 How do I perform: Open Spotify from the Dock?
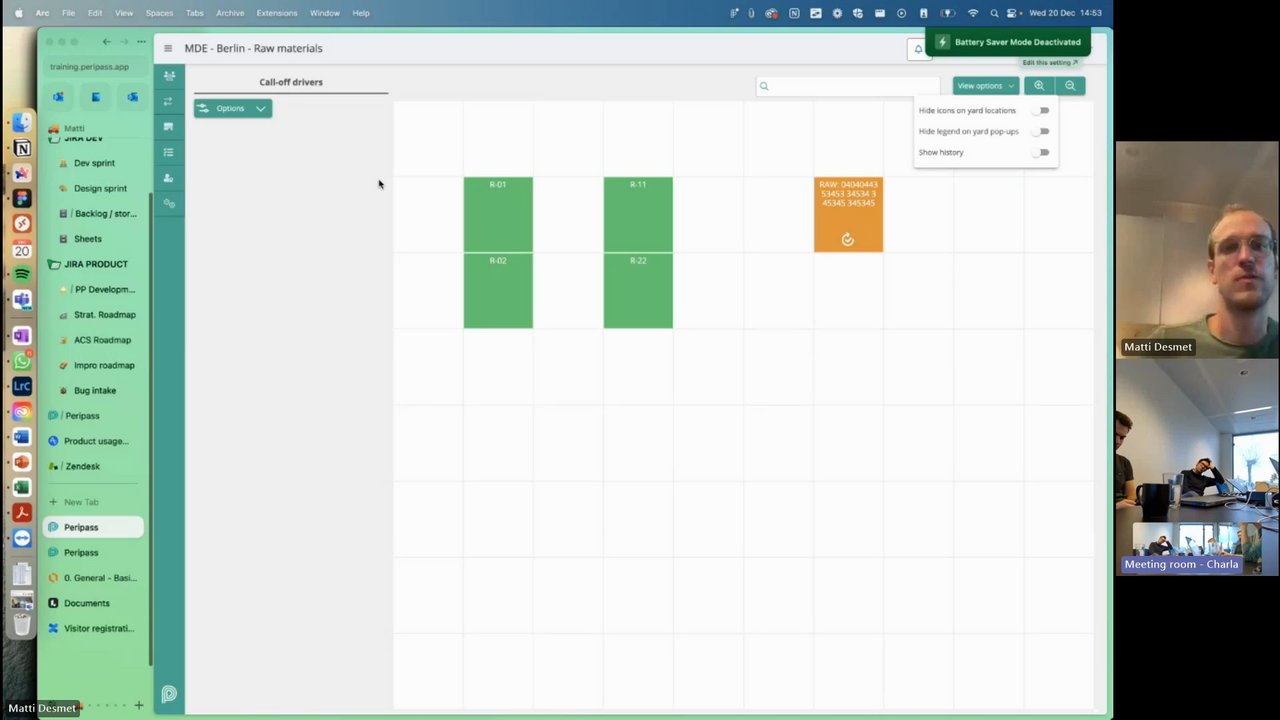pyautogui.click(x=22, y=274)
